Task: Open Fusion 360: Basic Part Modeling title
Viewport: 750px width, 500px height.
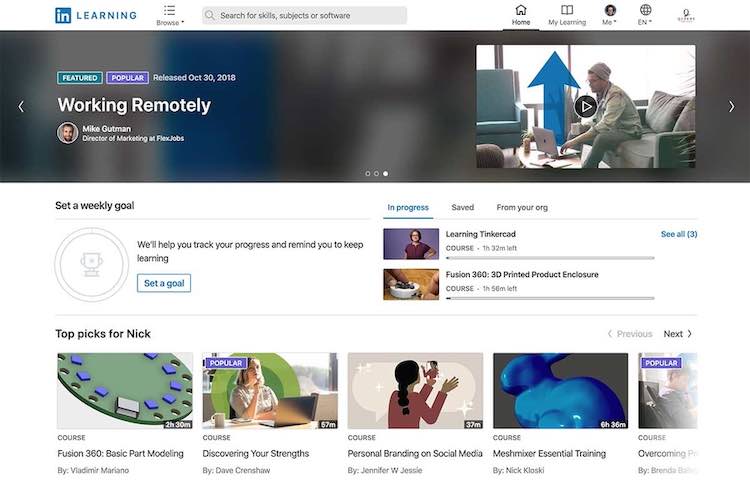Action: [121, 453]
